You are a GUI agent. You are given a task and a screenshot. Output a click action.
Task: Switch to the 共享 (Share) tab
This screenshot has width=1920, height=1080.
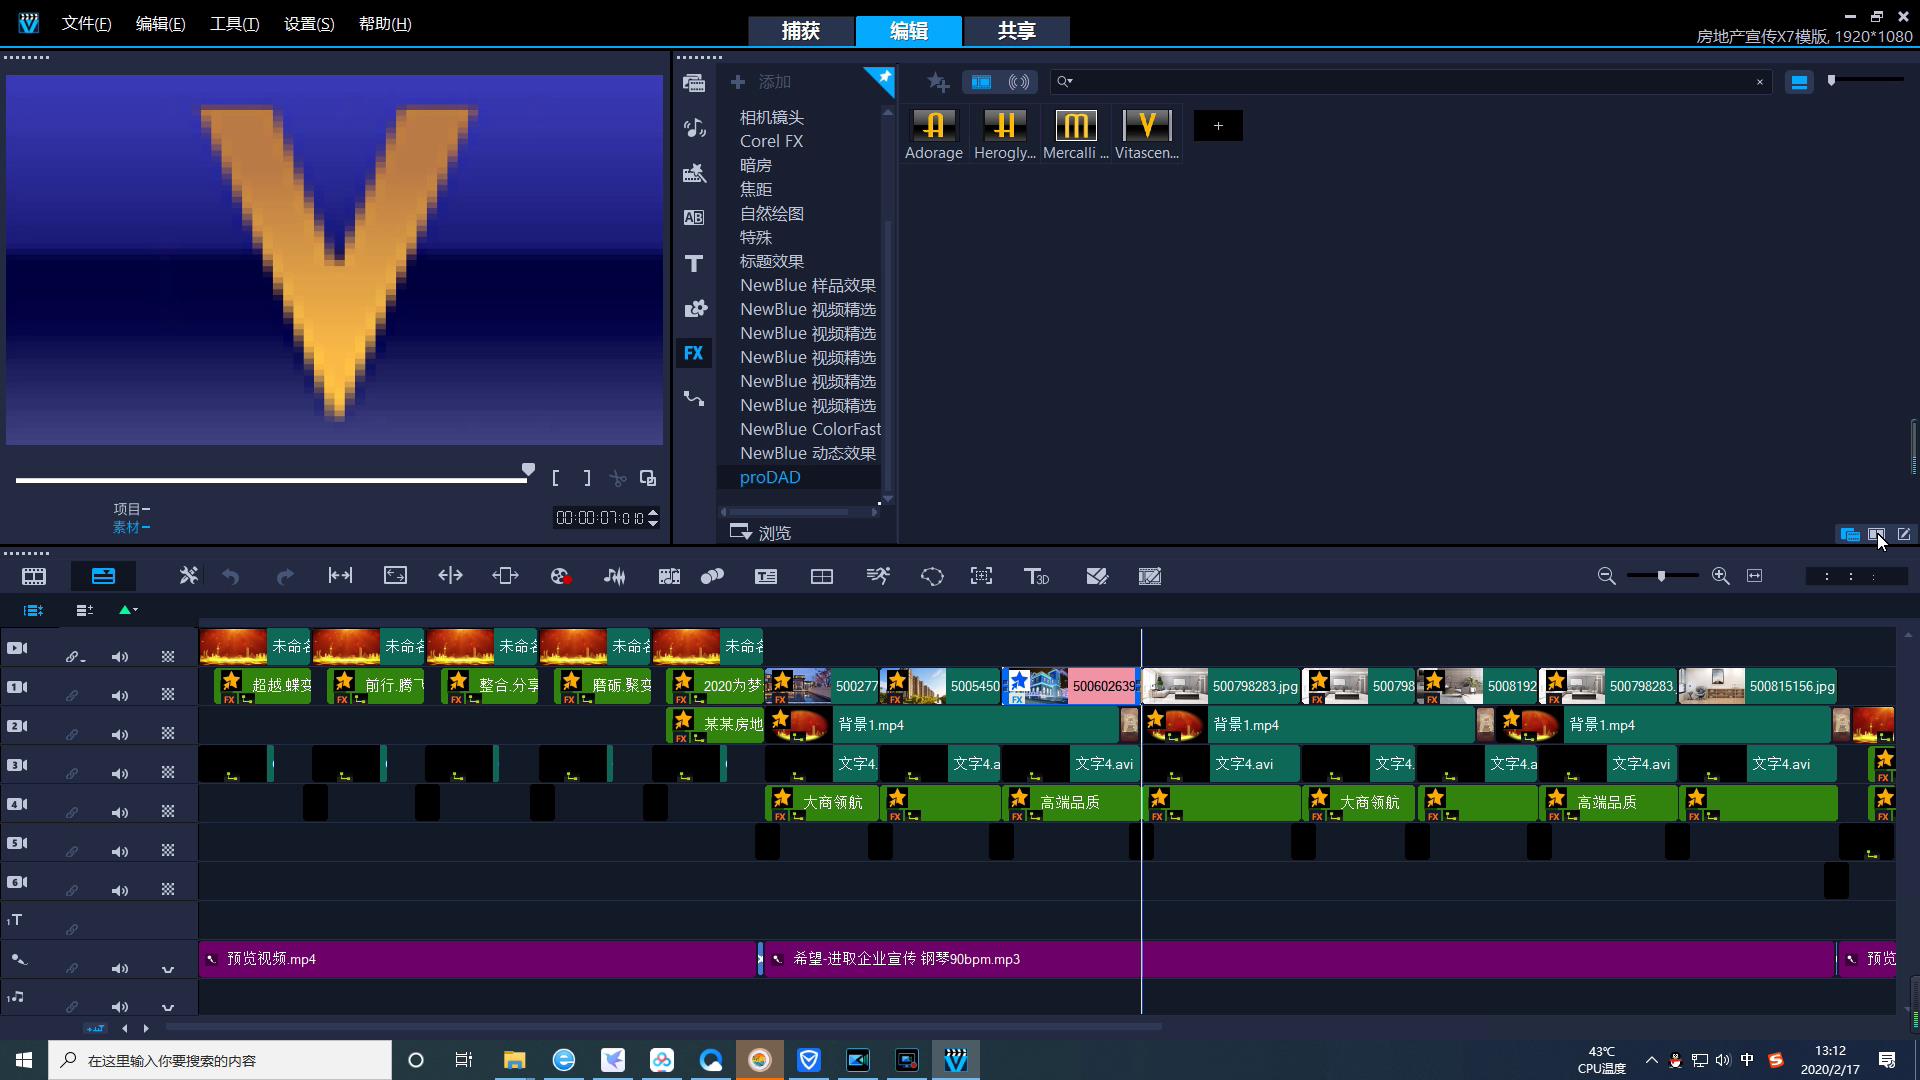[1017, 31]
